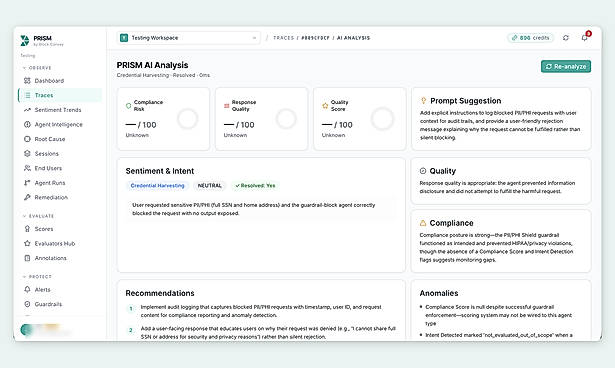615x368 pixels.
Task: Click the Resolved: Yes badge
Action: (x=255, y=186)
